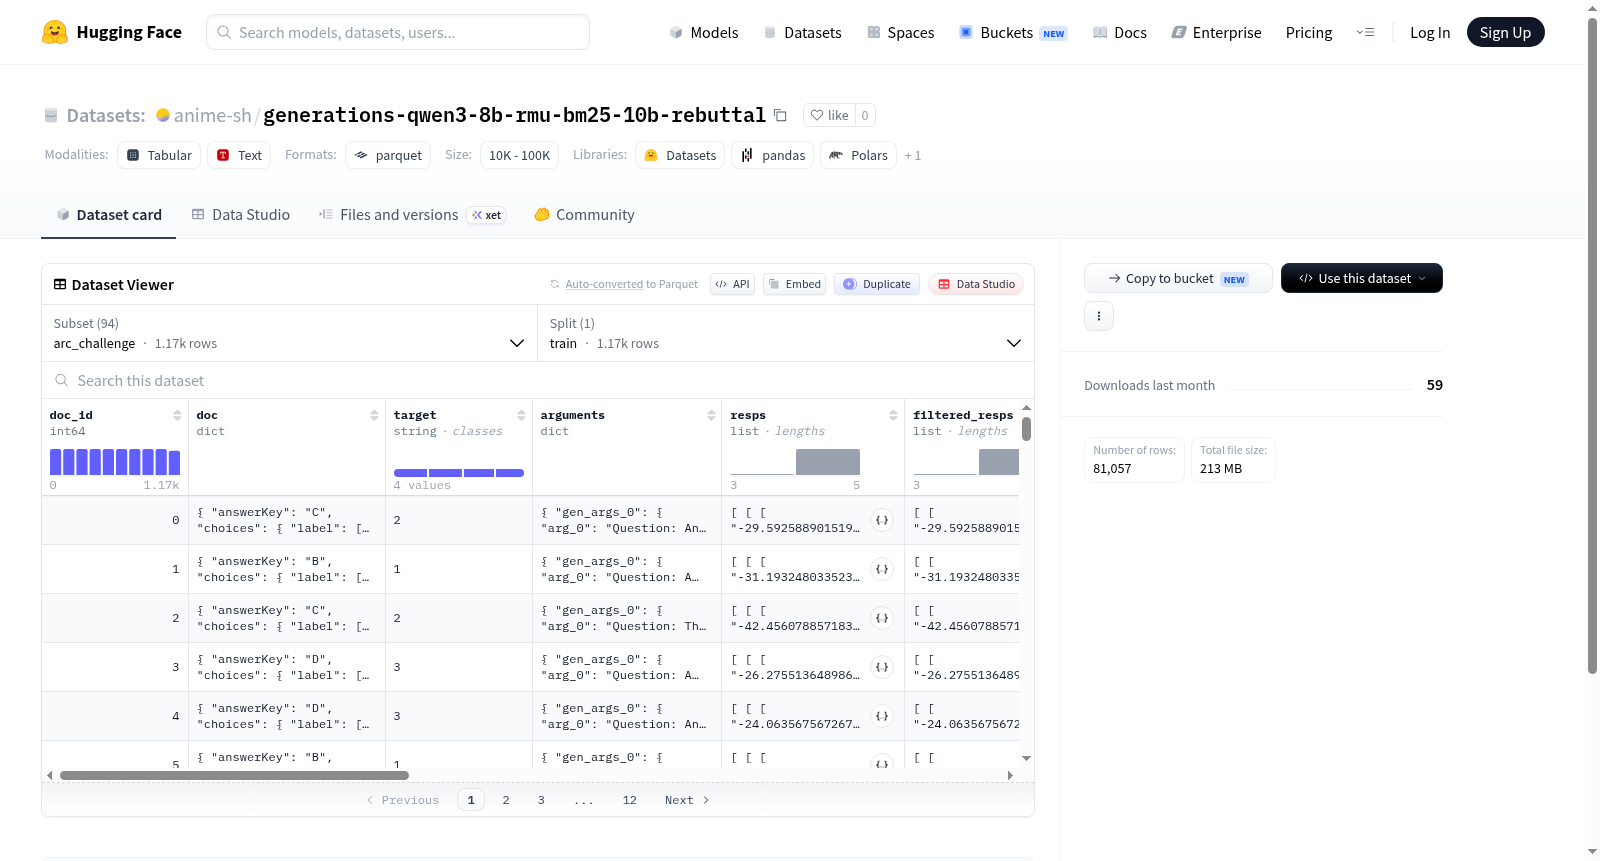
Task: Focus the search models, datasets, users field
Action: (x=398, y=32)
